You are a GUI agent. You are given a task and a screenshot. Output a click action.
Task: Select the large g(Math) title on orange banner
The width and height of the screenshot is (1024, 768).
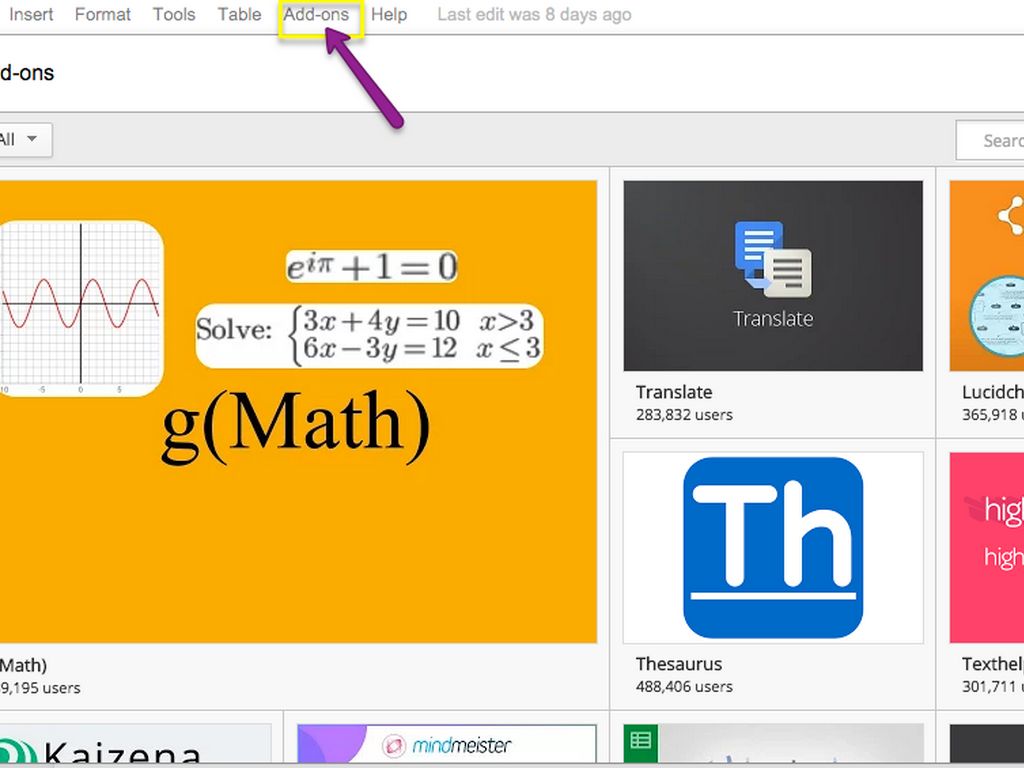pyautogui.click(x=296, y=424)
